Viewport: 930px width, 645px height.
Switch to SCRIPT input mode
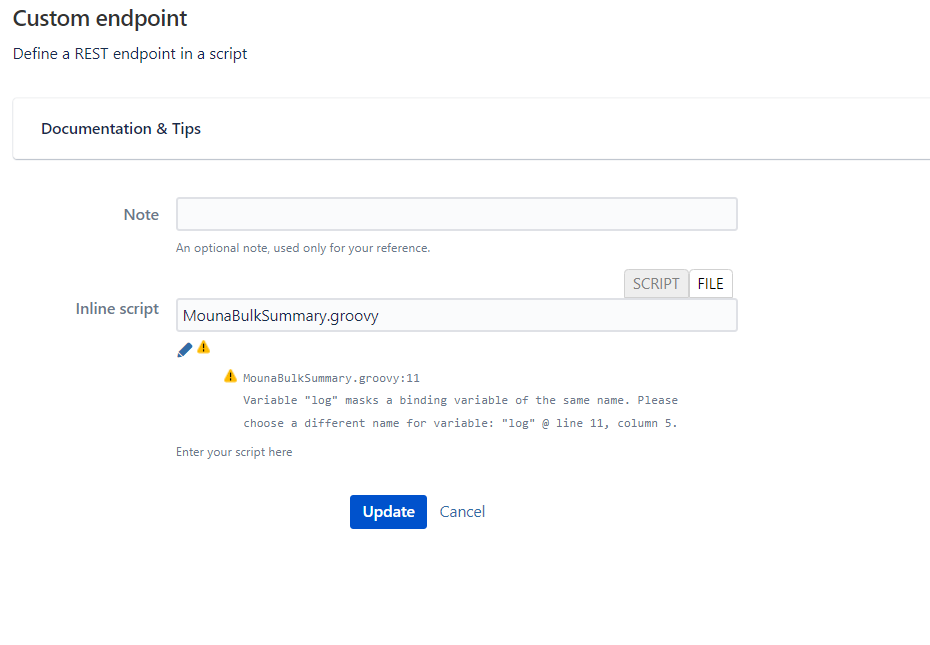click(656, 284)
